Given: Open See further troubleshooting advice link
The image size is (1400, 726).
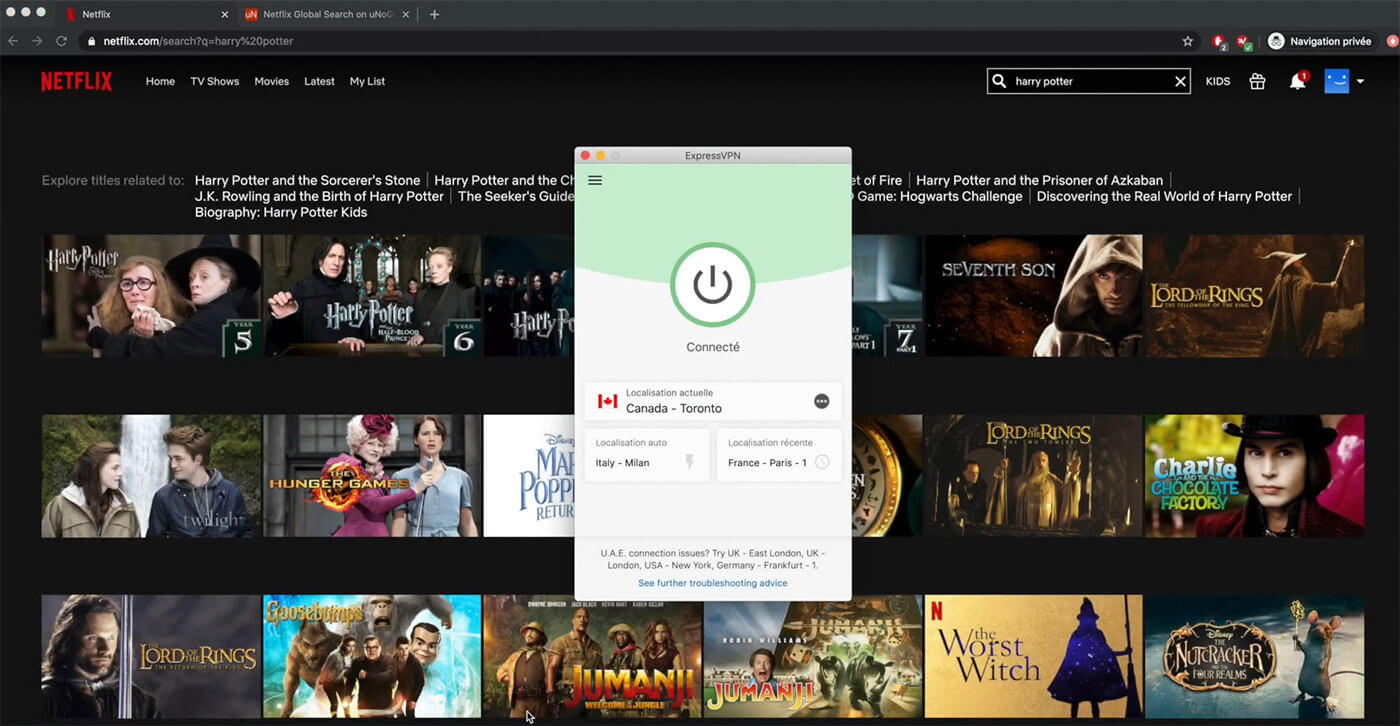Looking at the screenshot, I should point(713,583).
